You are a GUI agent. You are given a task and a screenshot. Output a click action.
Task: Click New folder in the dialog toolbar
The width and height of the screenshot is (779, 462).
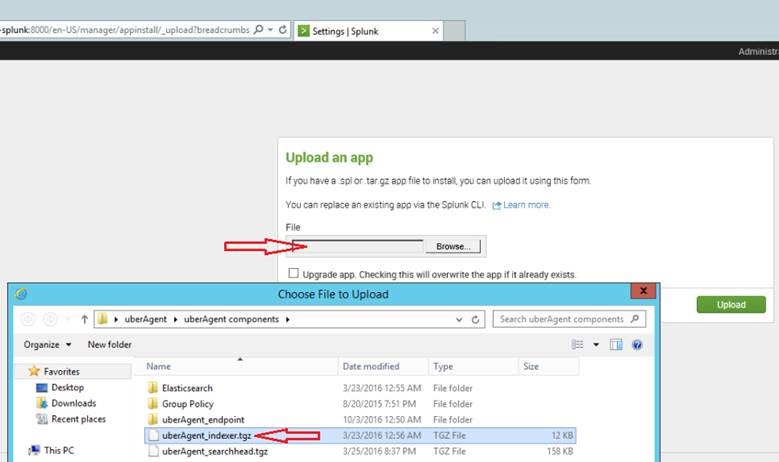(x=110, y=345)
